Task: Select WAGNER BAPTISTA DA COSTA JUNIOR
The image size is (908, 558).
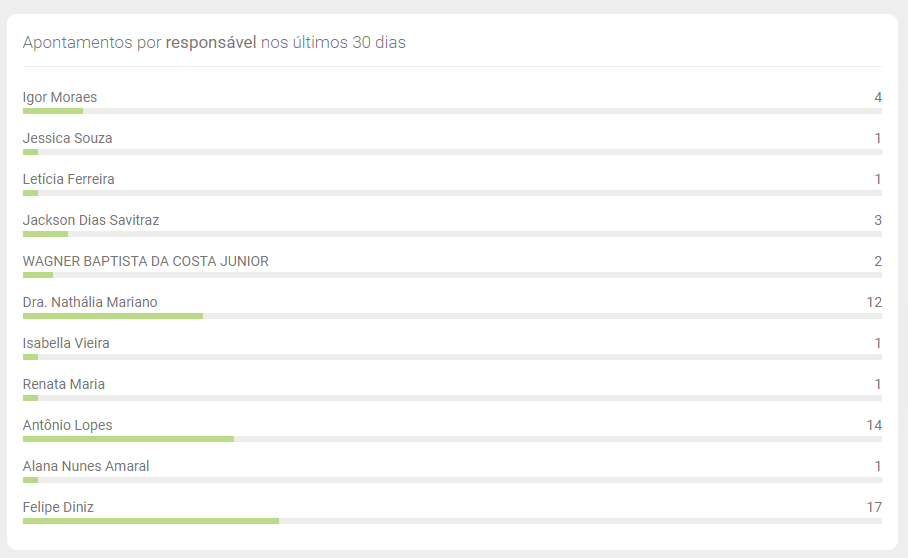Action: click(x=145, y=261)
